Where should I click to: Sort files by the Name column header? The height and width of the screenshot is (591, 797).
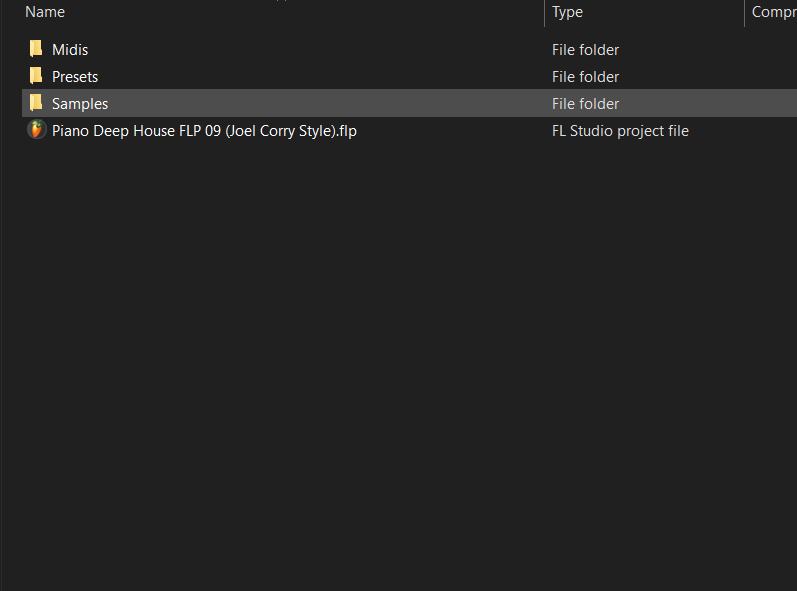(45, 12)
